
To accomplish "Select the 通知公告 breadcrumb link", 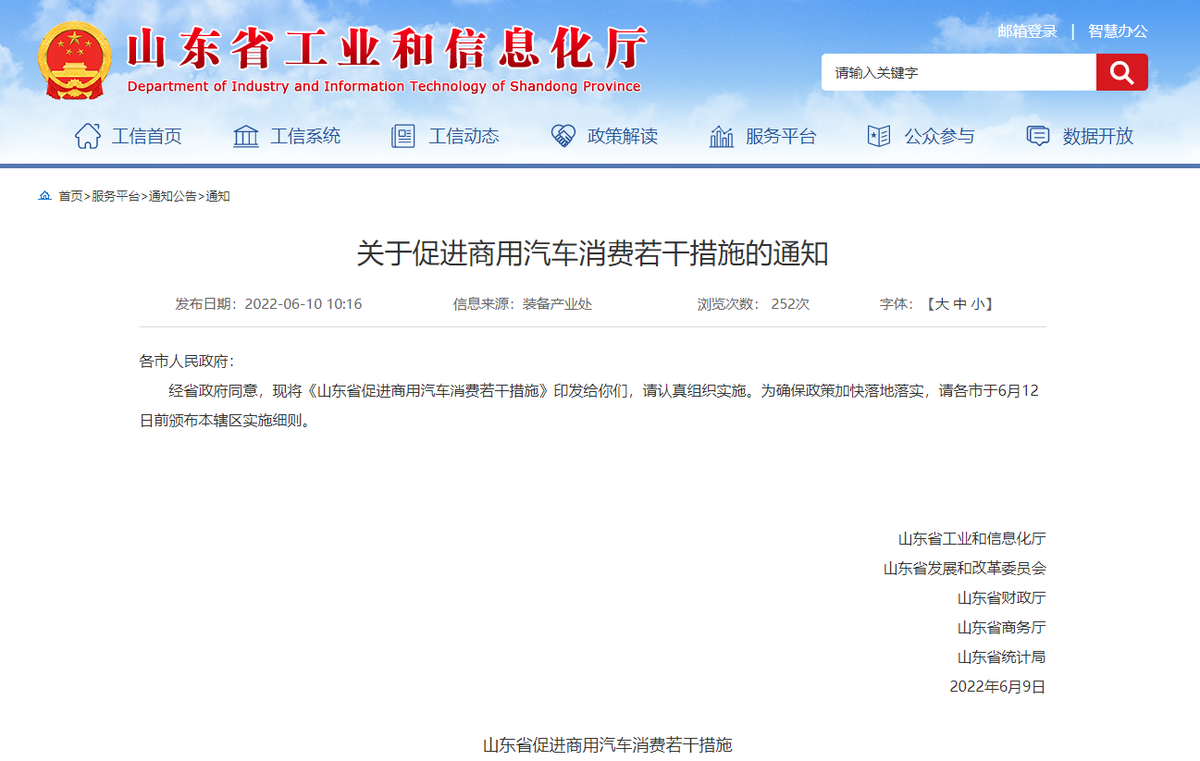I will [173, 196].
